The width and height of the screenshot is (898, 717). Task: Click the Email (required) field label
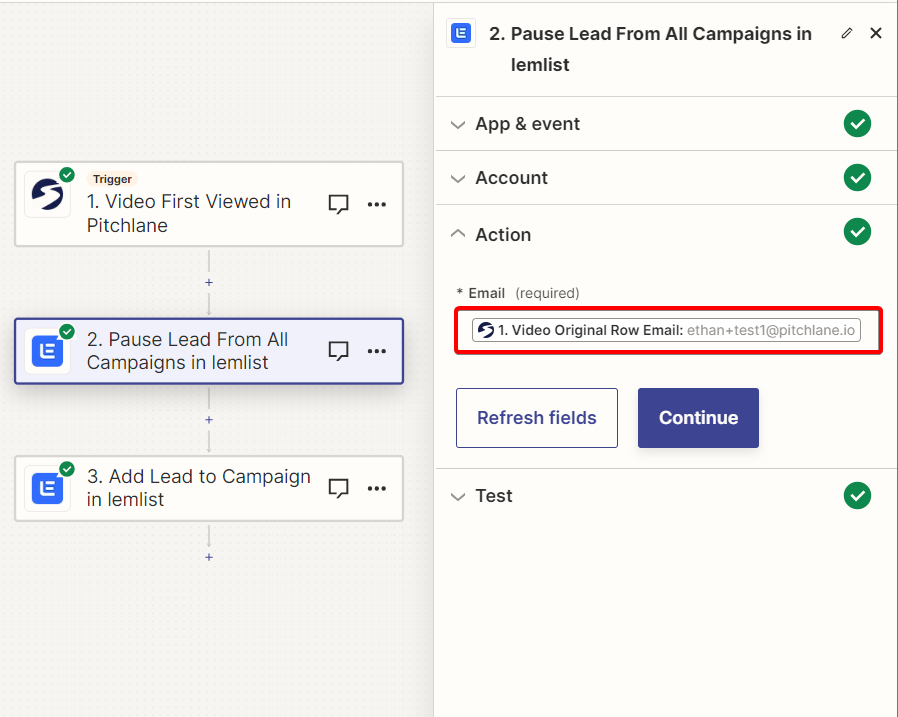click(x=518, y=293)
